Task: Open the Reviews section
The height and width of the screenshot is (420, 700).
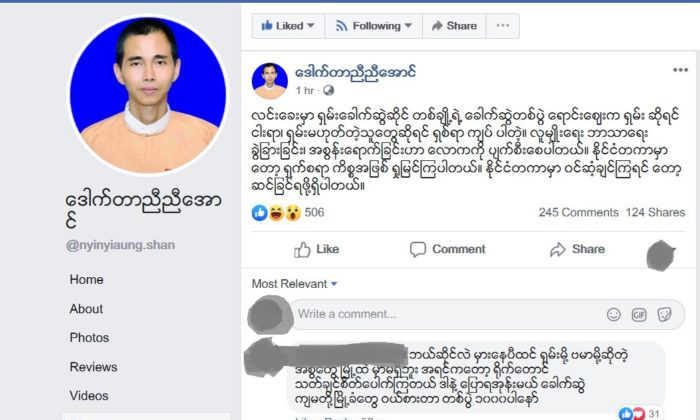Action: click(x=93, y=367)
